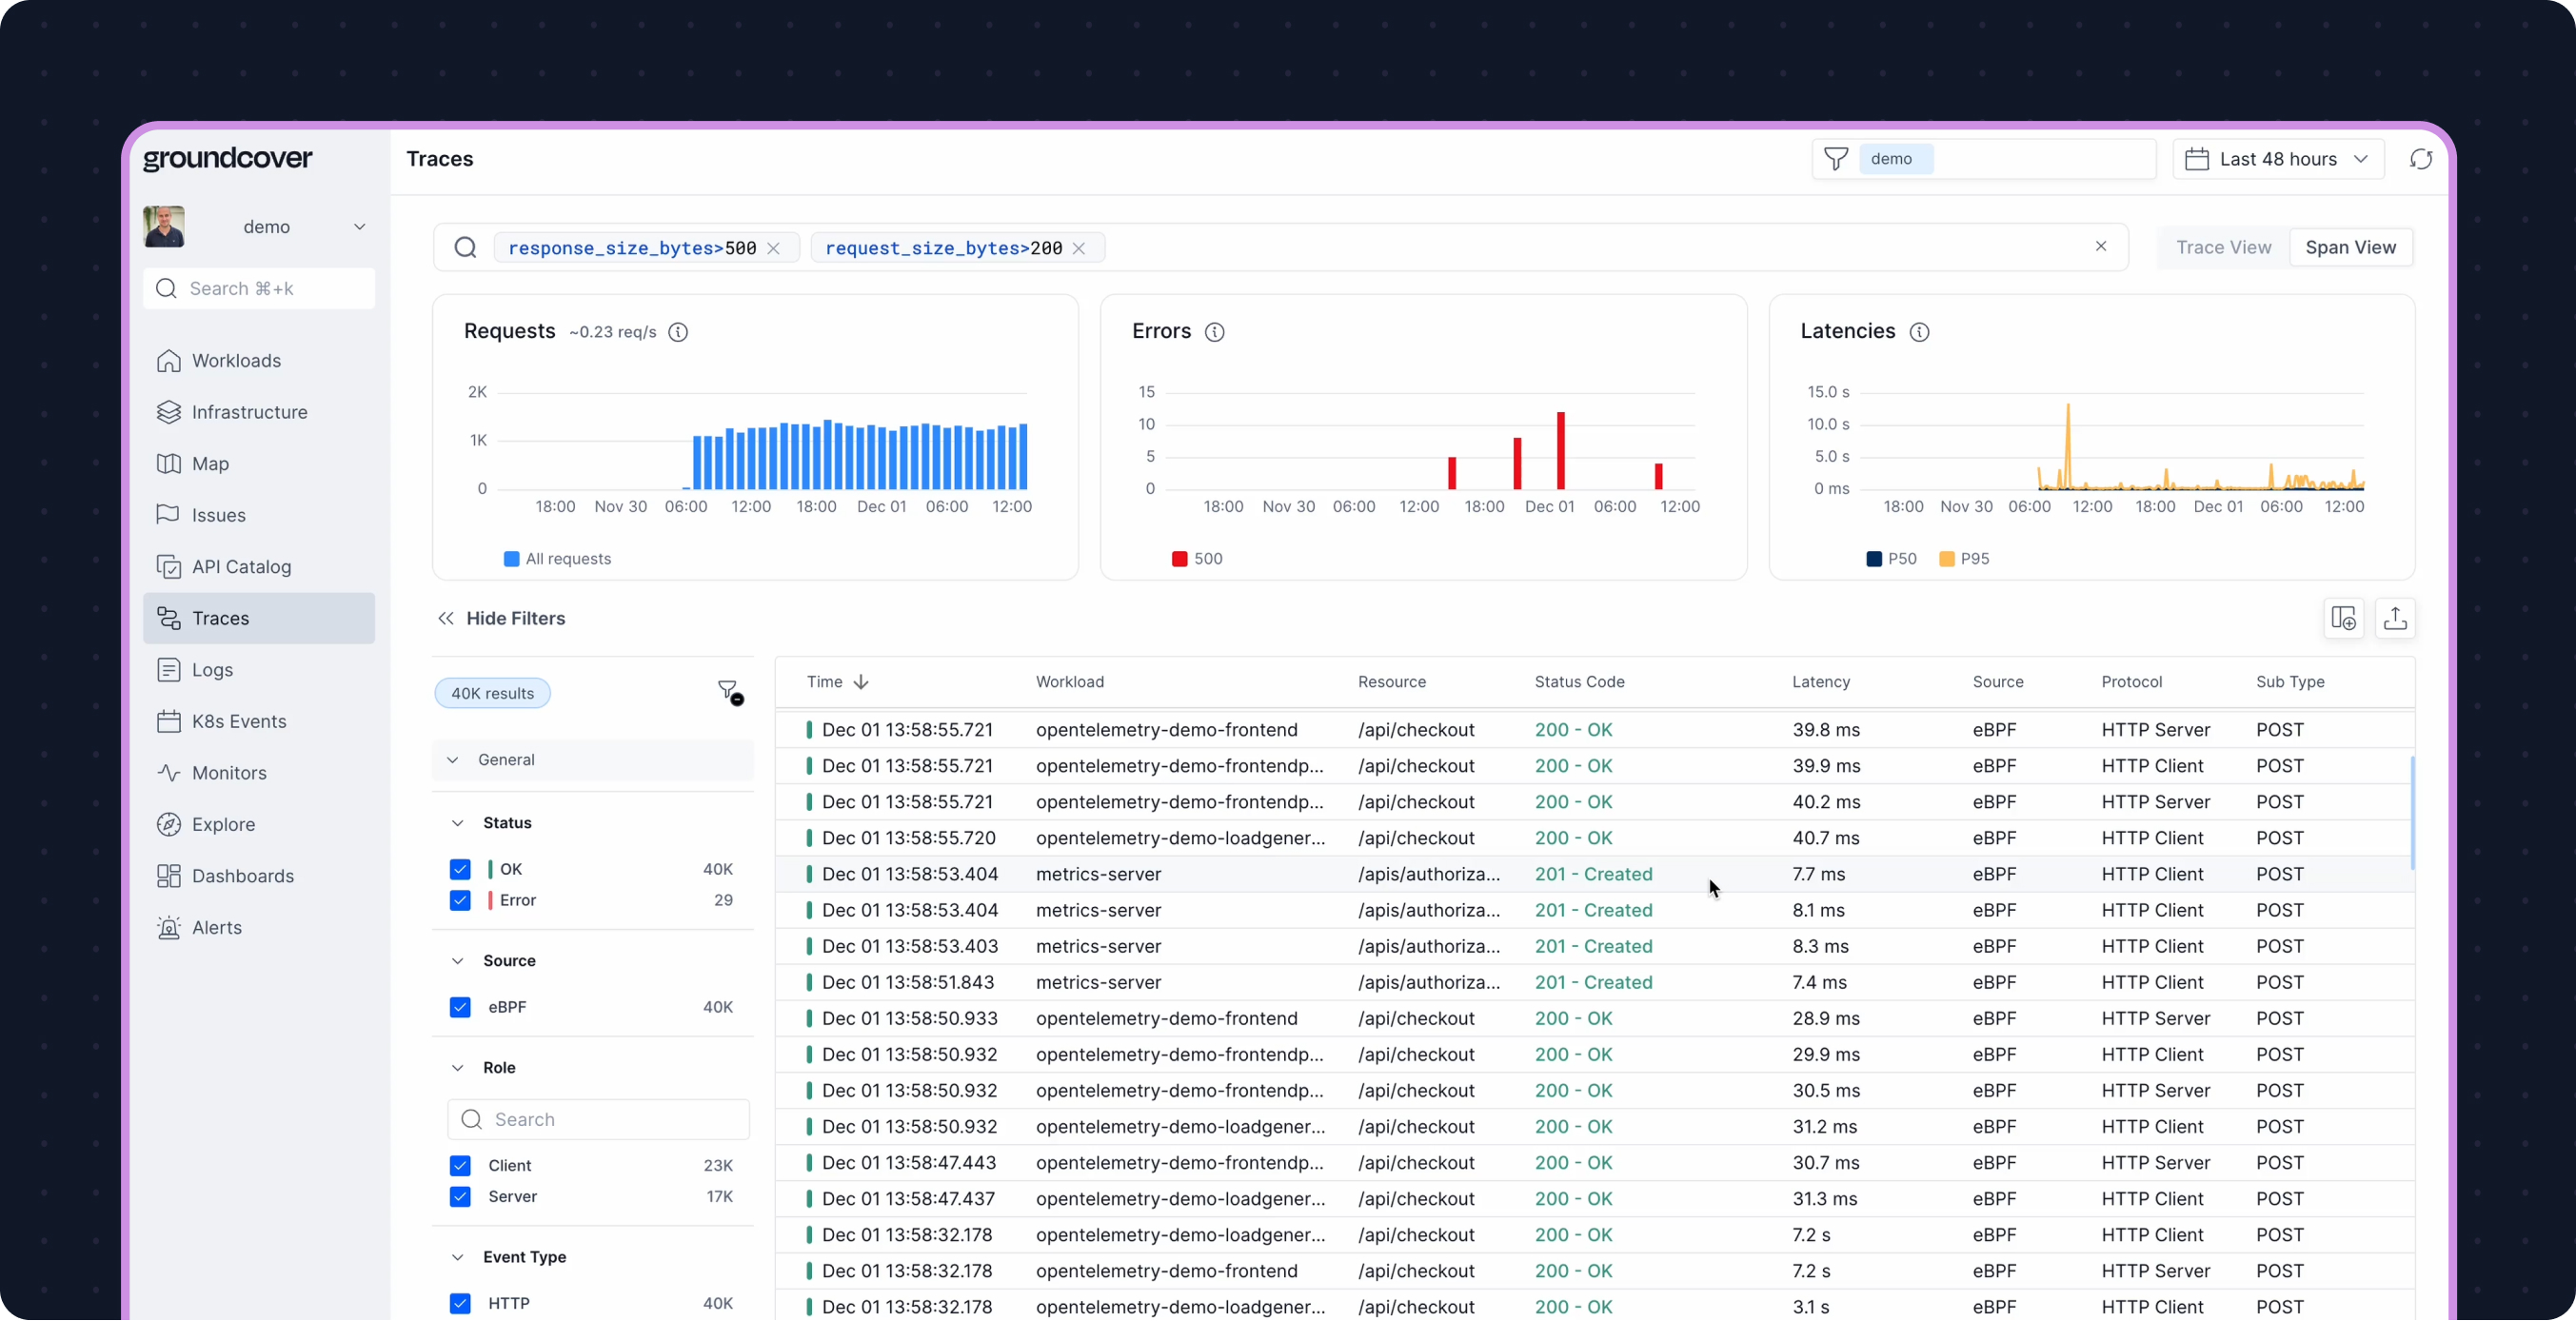The image size is (2576, 1321).
Task: Click the export/upload icon above table
Action: tap(2394, 619)
